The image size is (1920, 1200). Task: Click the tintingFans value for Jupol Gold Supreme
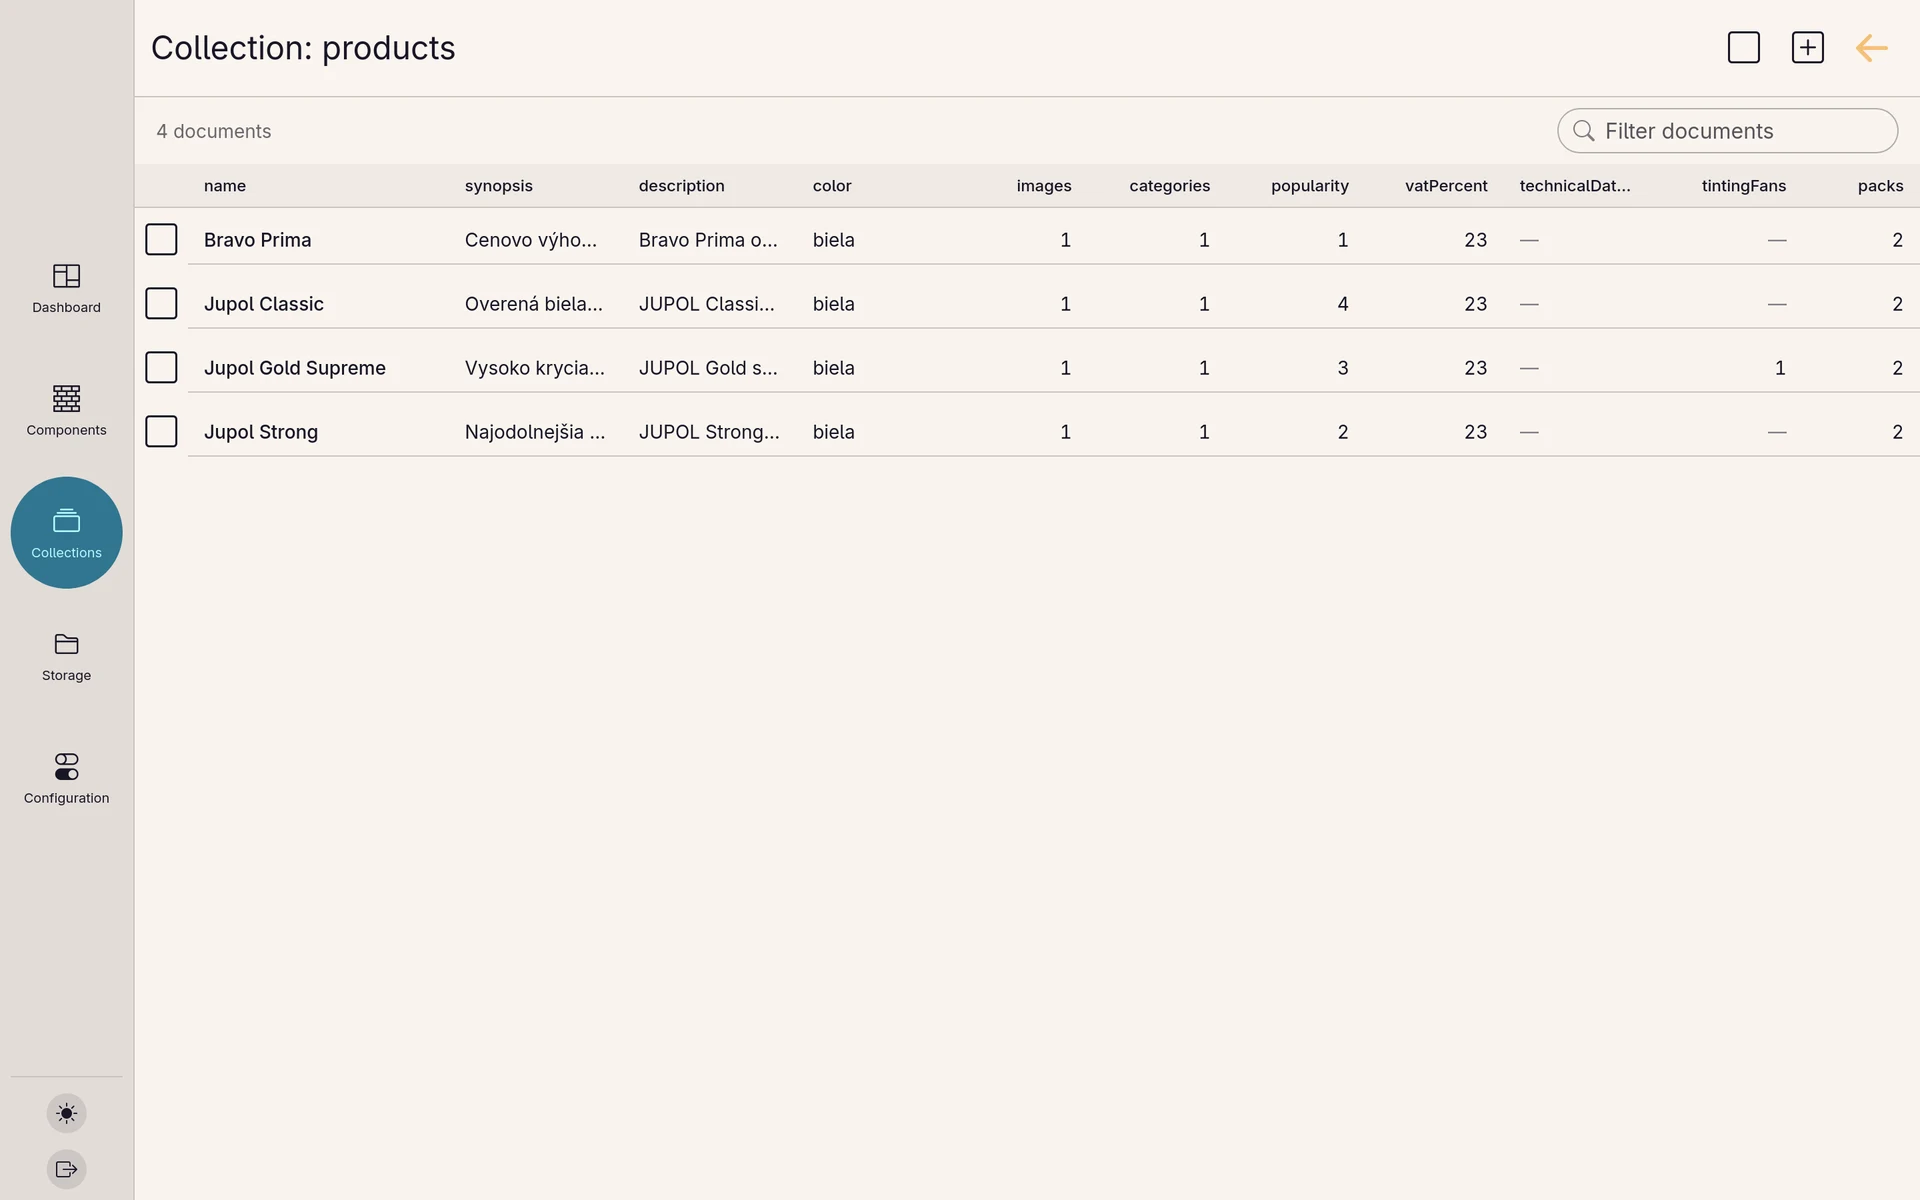(x=1780, y=368)
